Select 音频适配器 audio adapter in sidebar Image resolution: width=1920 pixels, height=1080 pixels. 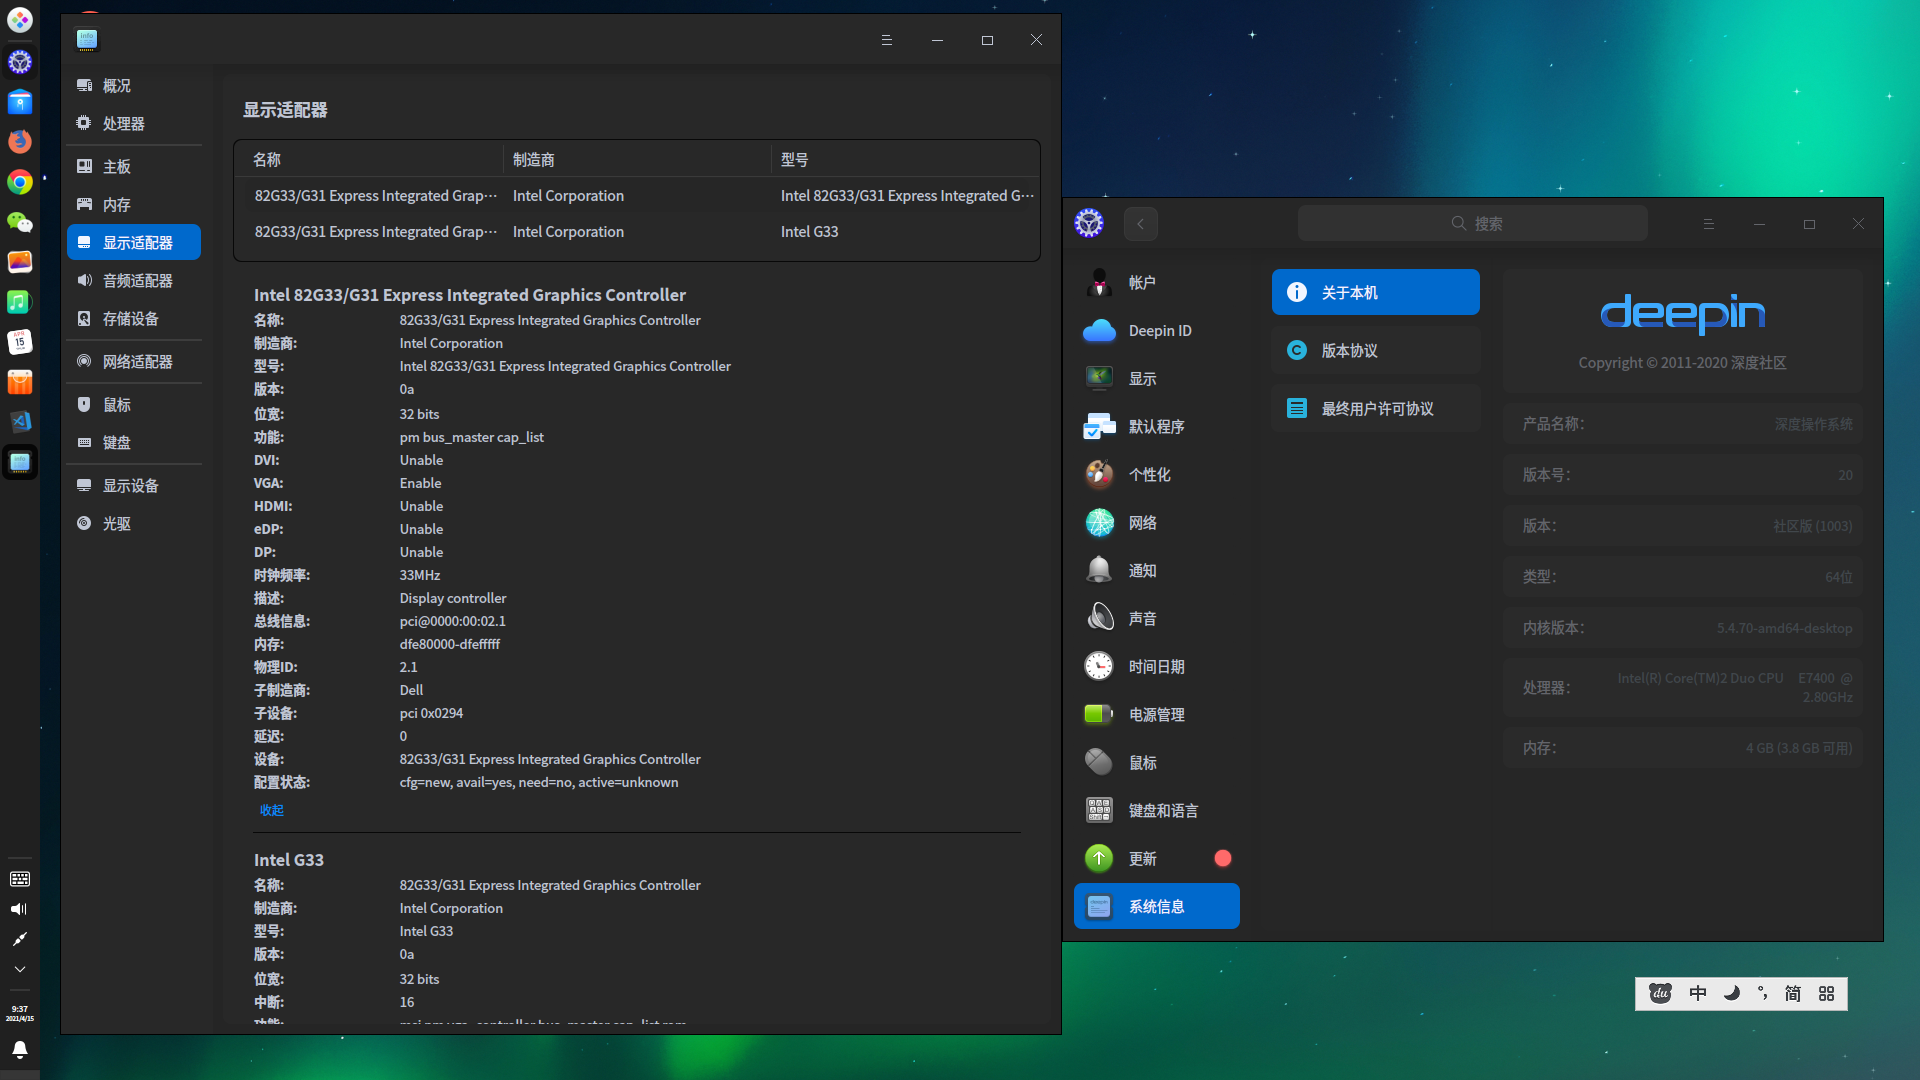click(x=137, y=281)
